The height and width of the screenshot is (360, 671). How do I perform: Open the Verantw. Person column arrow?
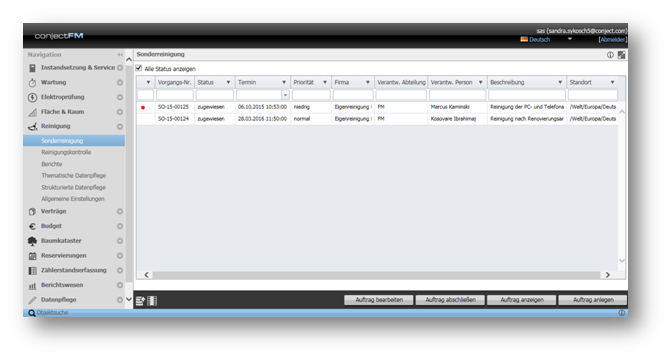[481, 82]
